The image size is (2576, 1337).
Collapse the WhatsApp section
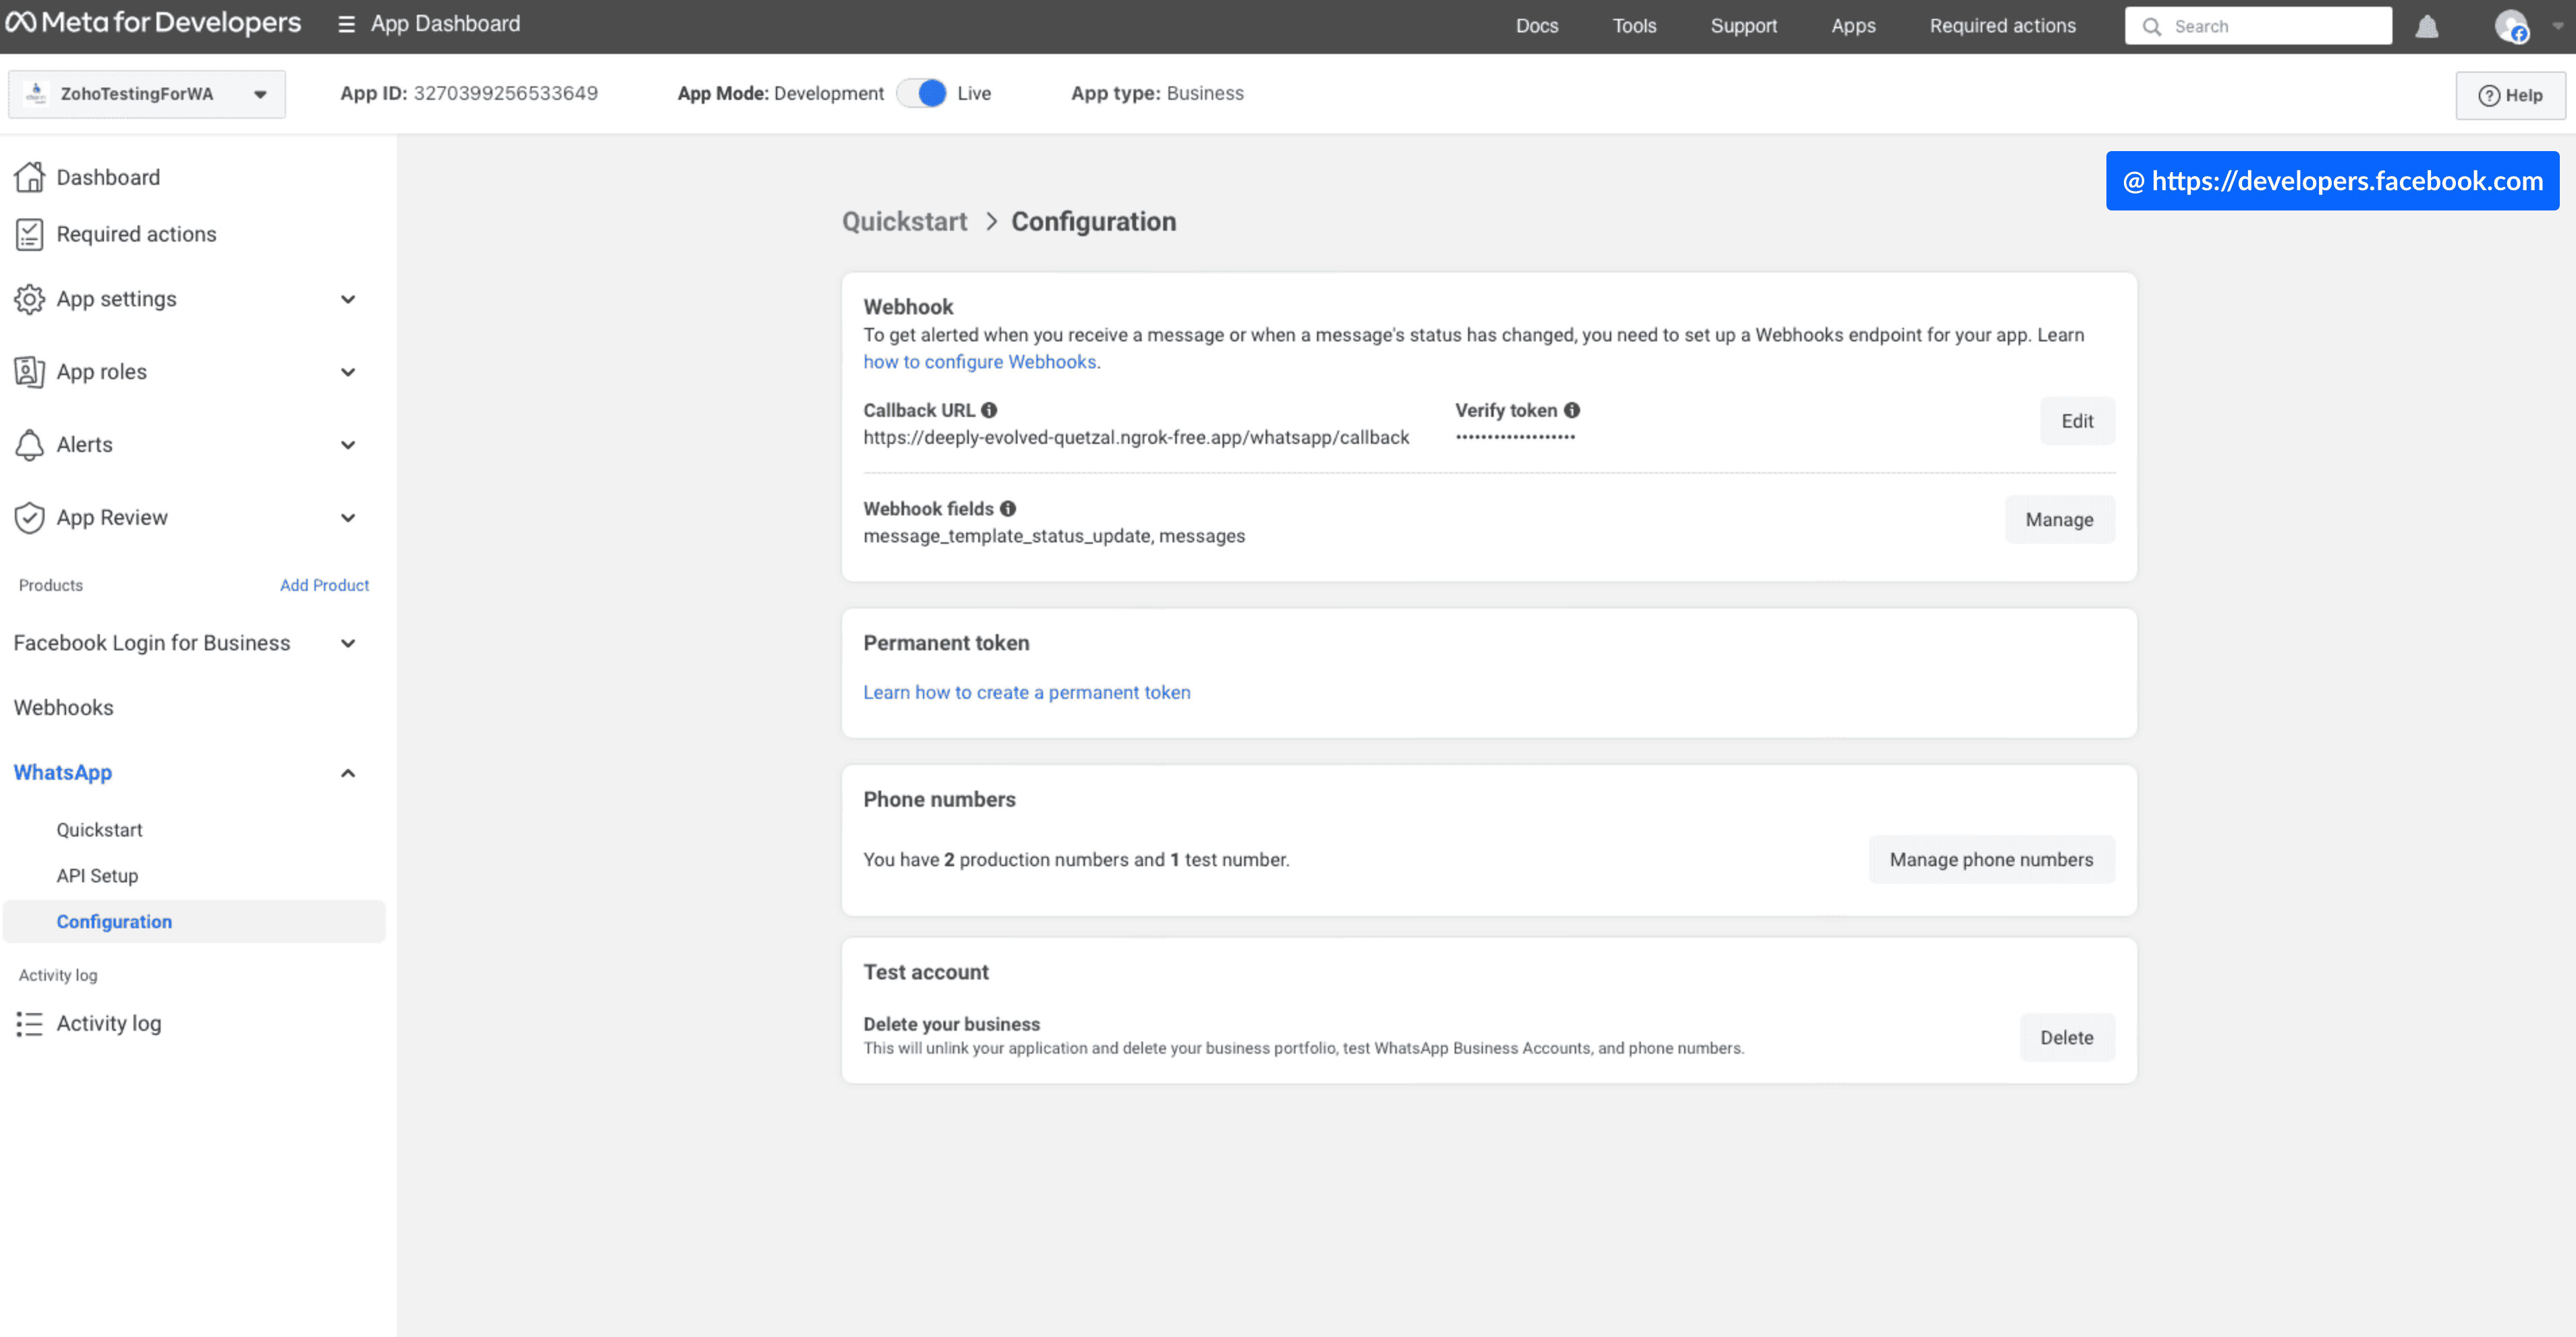pos(348,772)
